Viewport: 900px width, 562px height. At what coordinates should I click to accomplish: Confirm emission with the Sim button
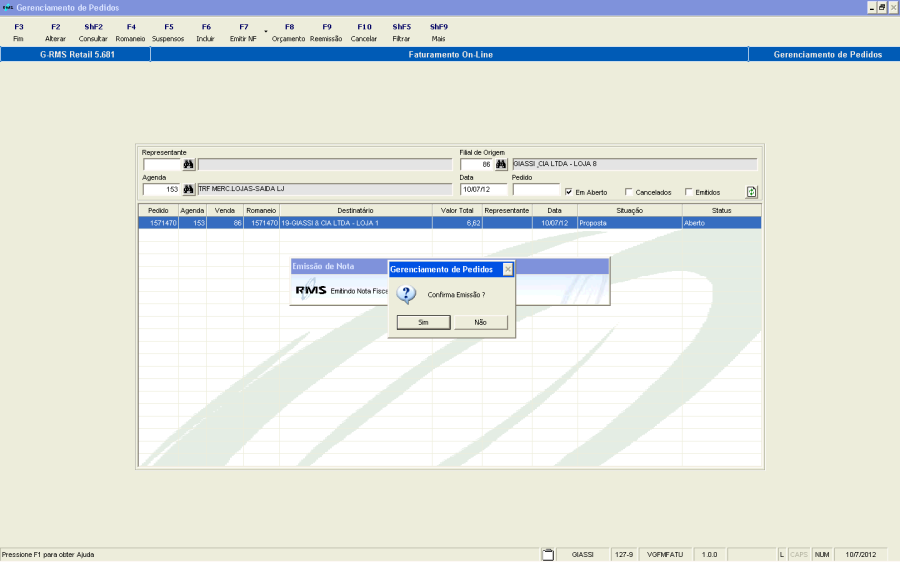424,322
